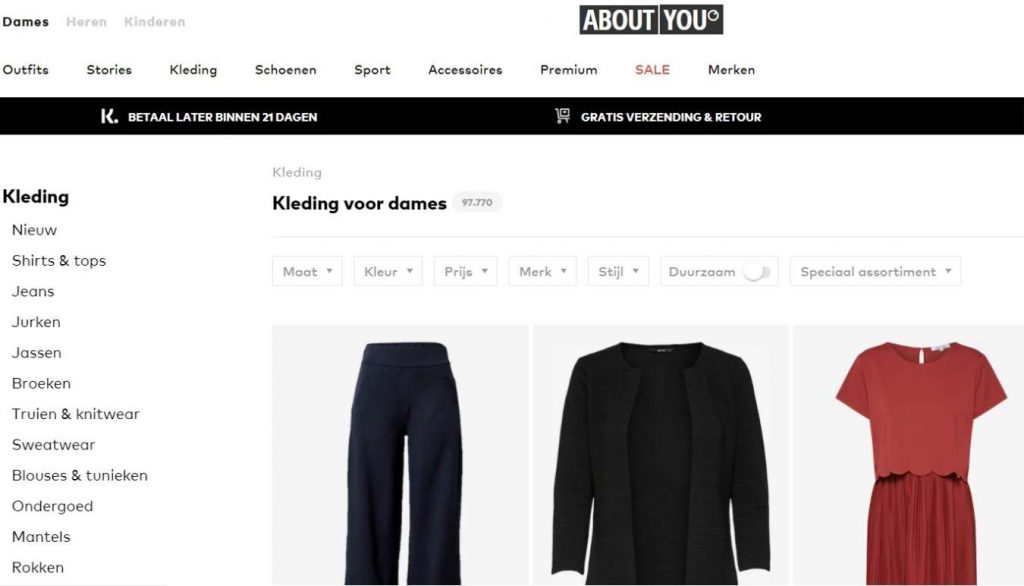
Task: Expand the Speciaal assortiment dropdown
Action: pos(875,271)
